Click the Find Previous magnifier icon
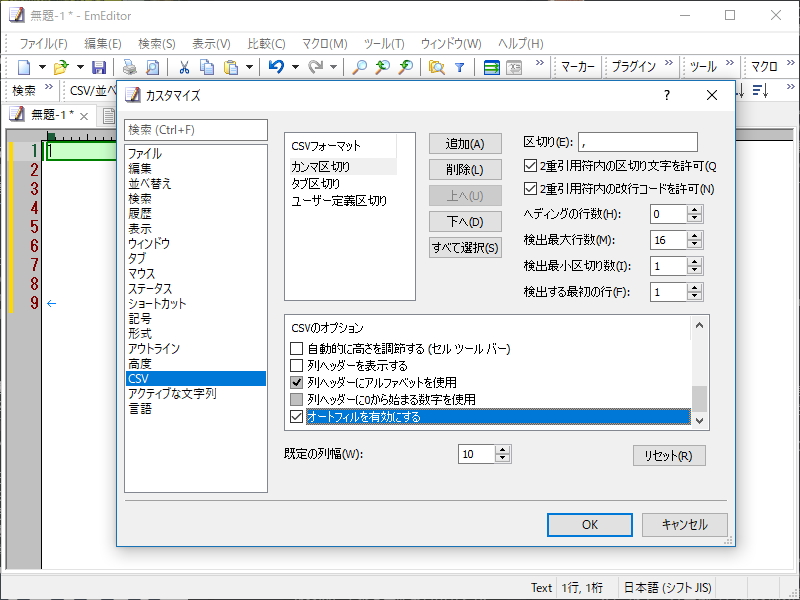Viewport: 800px width, 600px height. [383, 67]
